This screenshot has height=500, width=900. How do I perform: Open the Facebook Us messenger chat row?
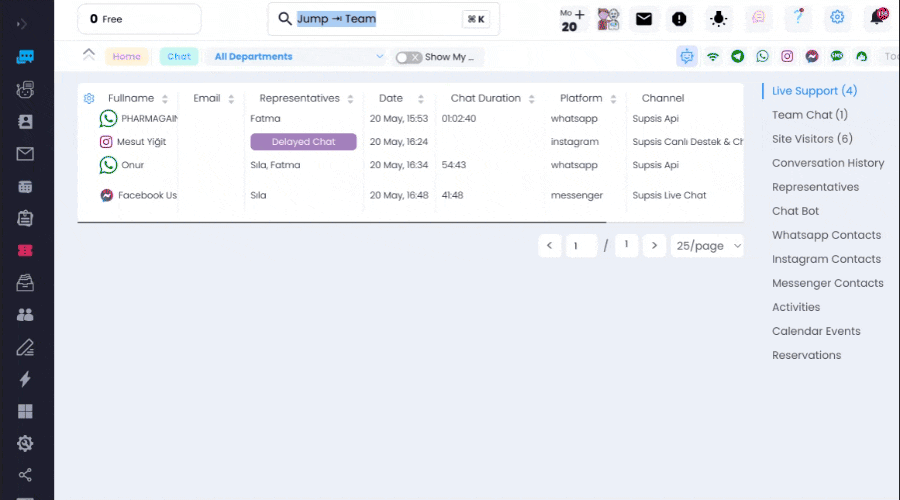tap(410, 195)
